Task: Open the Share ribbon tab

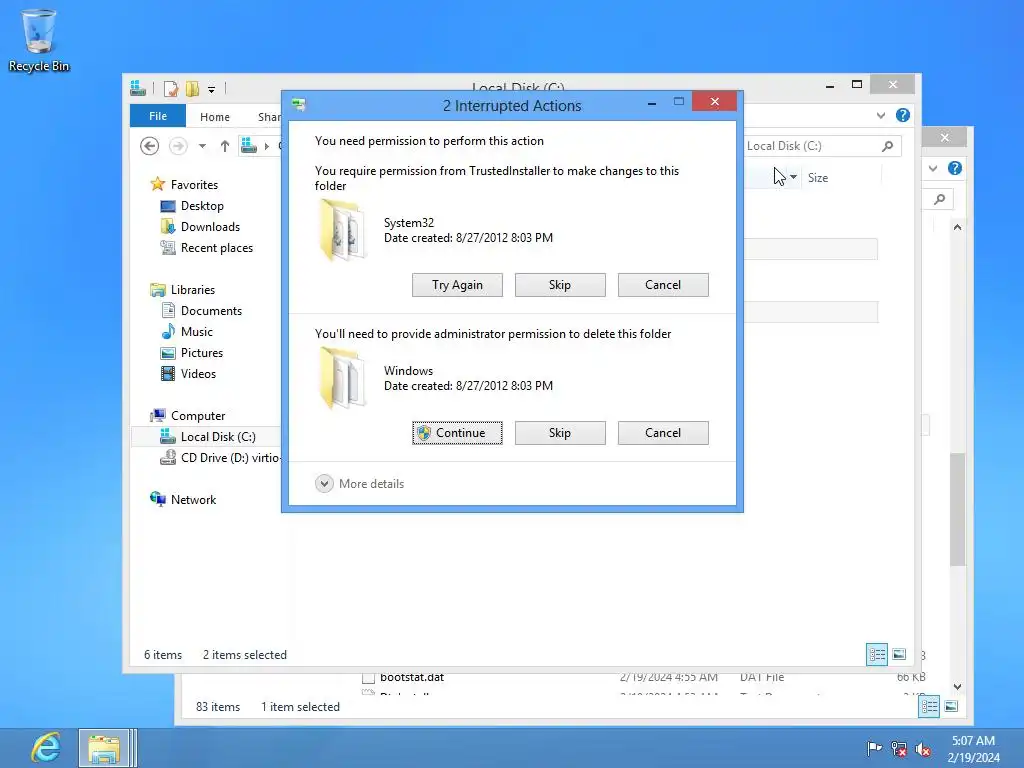Action: 269,116
